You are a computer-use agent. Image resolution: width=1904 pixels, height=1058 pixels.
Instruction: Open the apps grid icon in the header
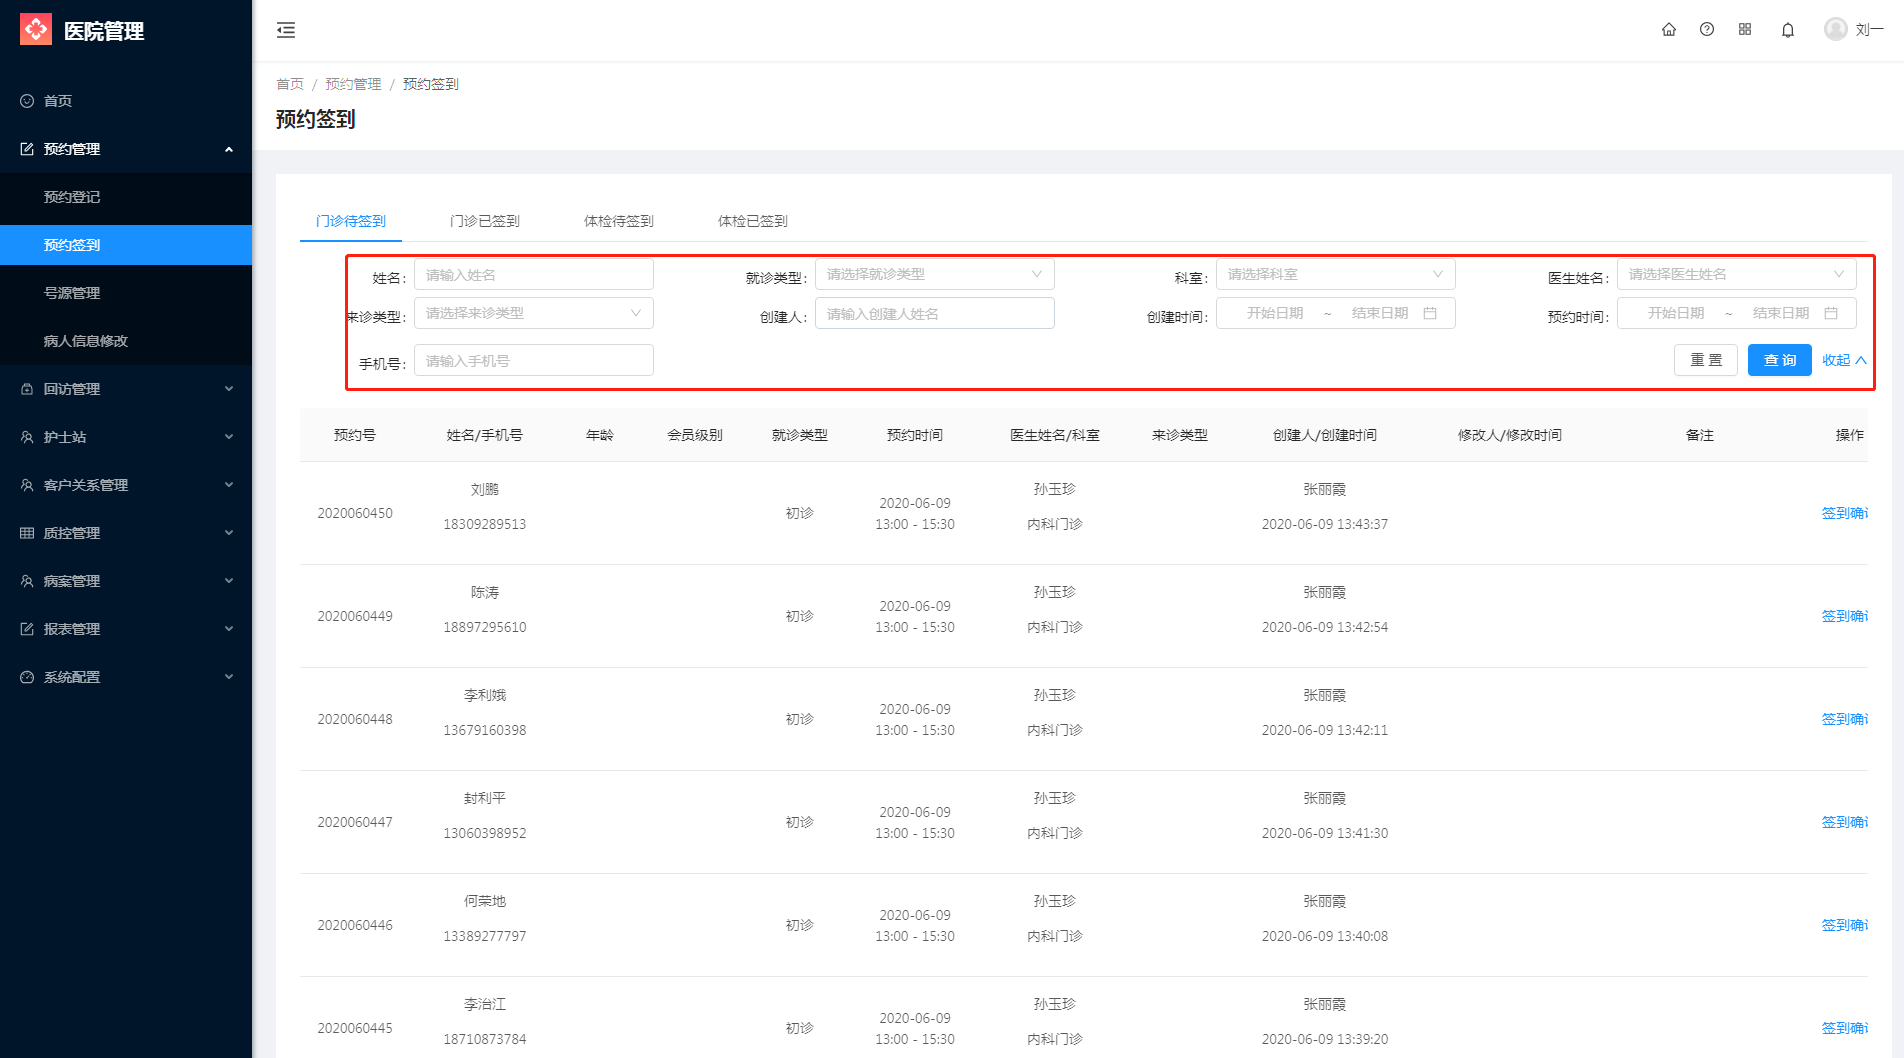(x=1745, y=30)
